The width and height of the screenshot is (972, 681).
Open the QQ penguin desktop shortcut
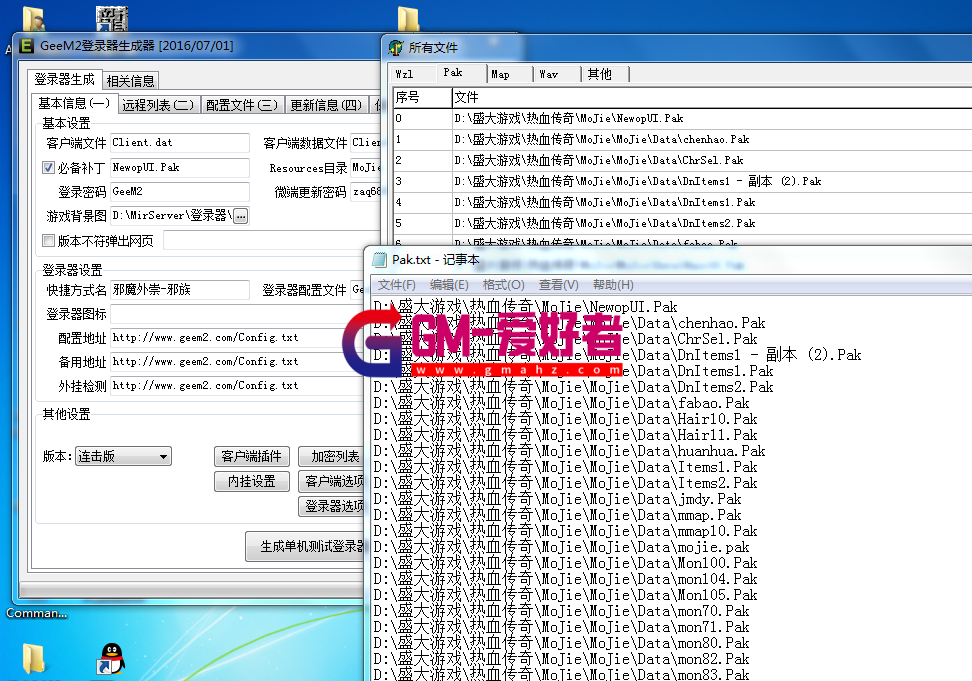tap(111, 658)
